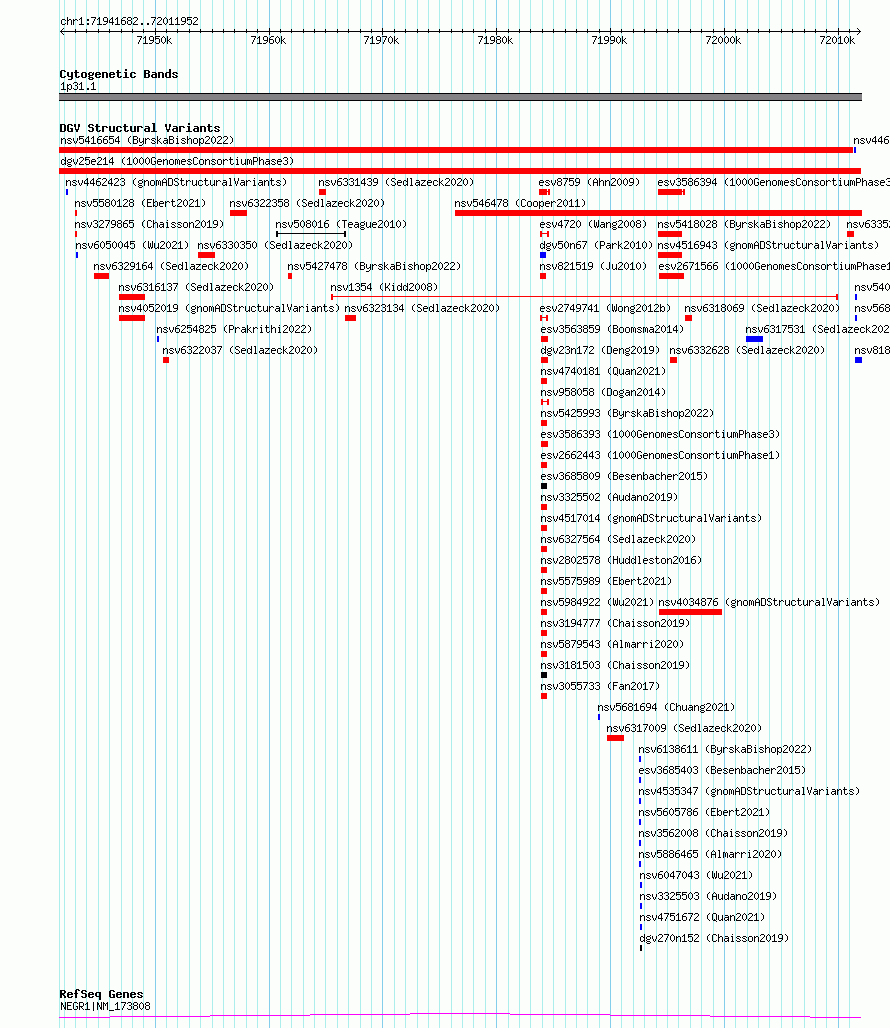Click the 71990k ruler label
The width and height of the screenshot is (890, 1028).
[x=609, y=41]
